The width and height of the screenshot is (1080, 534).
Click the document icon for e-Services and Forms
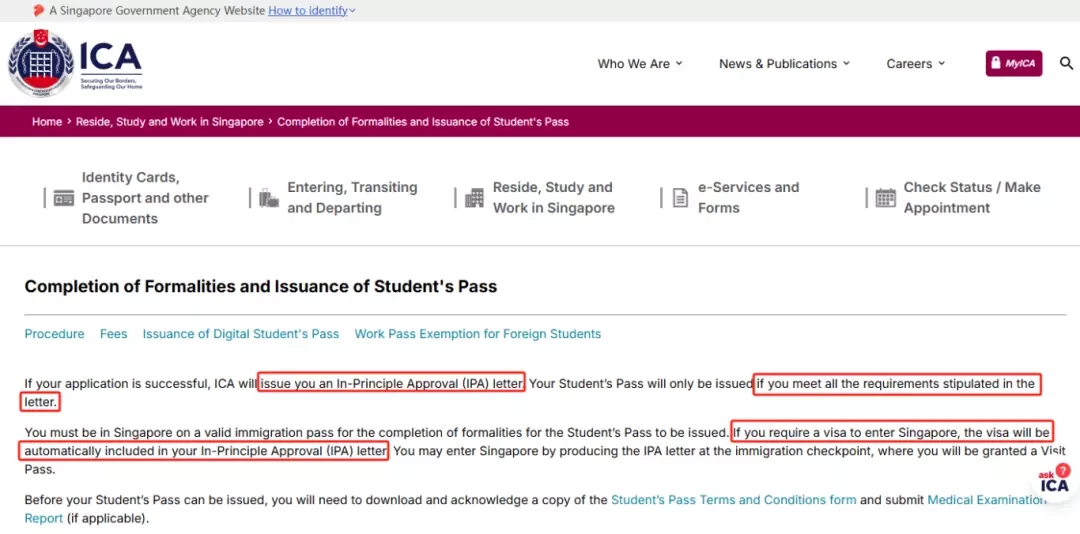click(680, 198)
